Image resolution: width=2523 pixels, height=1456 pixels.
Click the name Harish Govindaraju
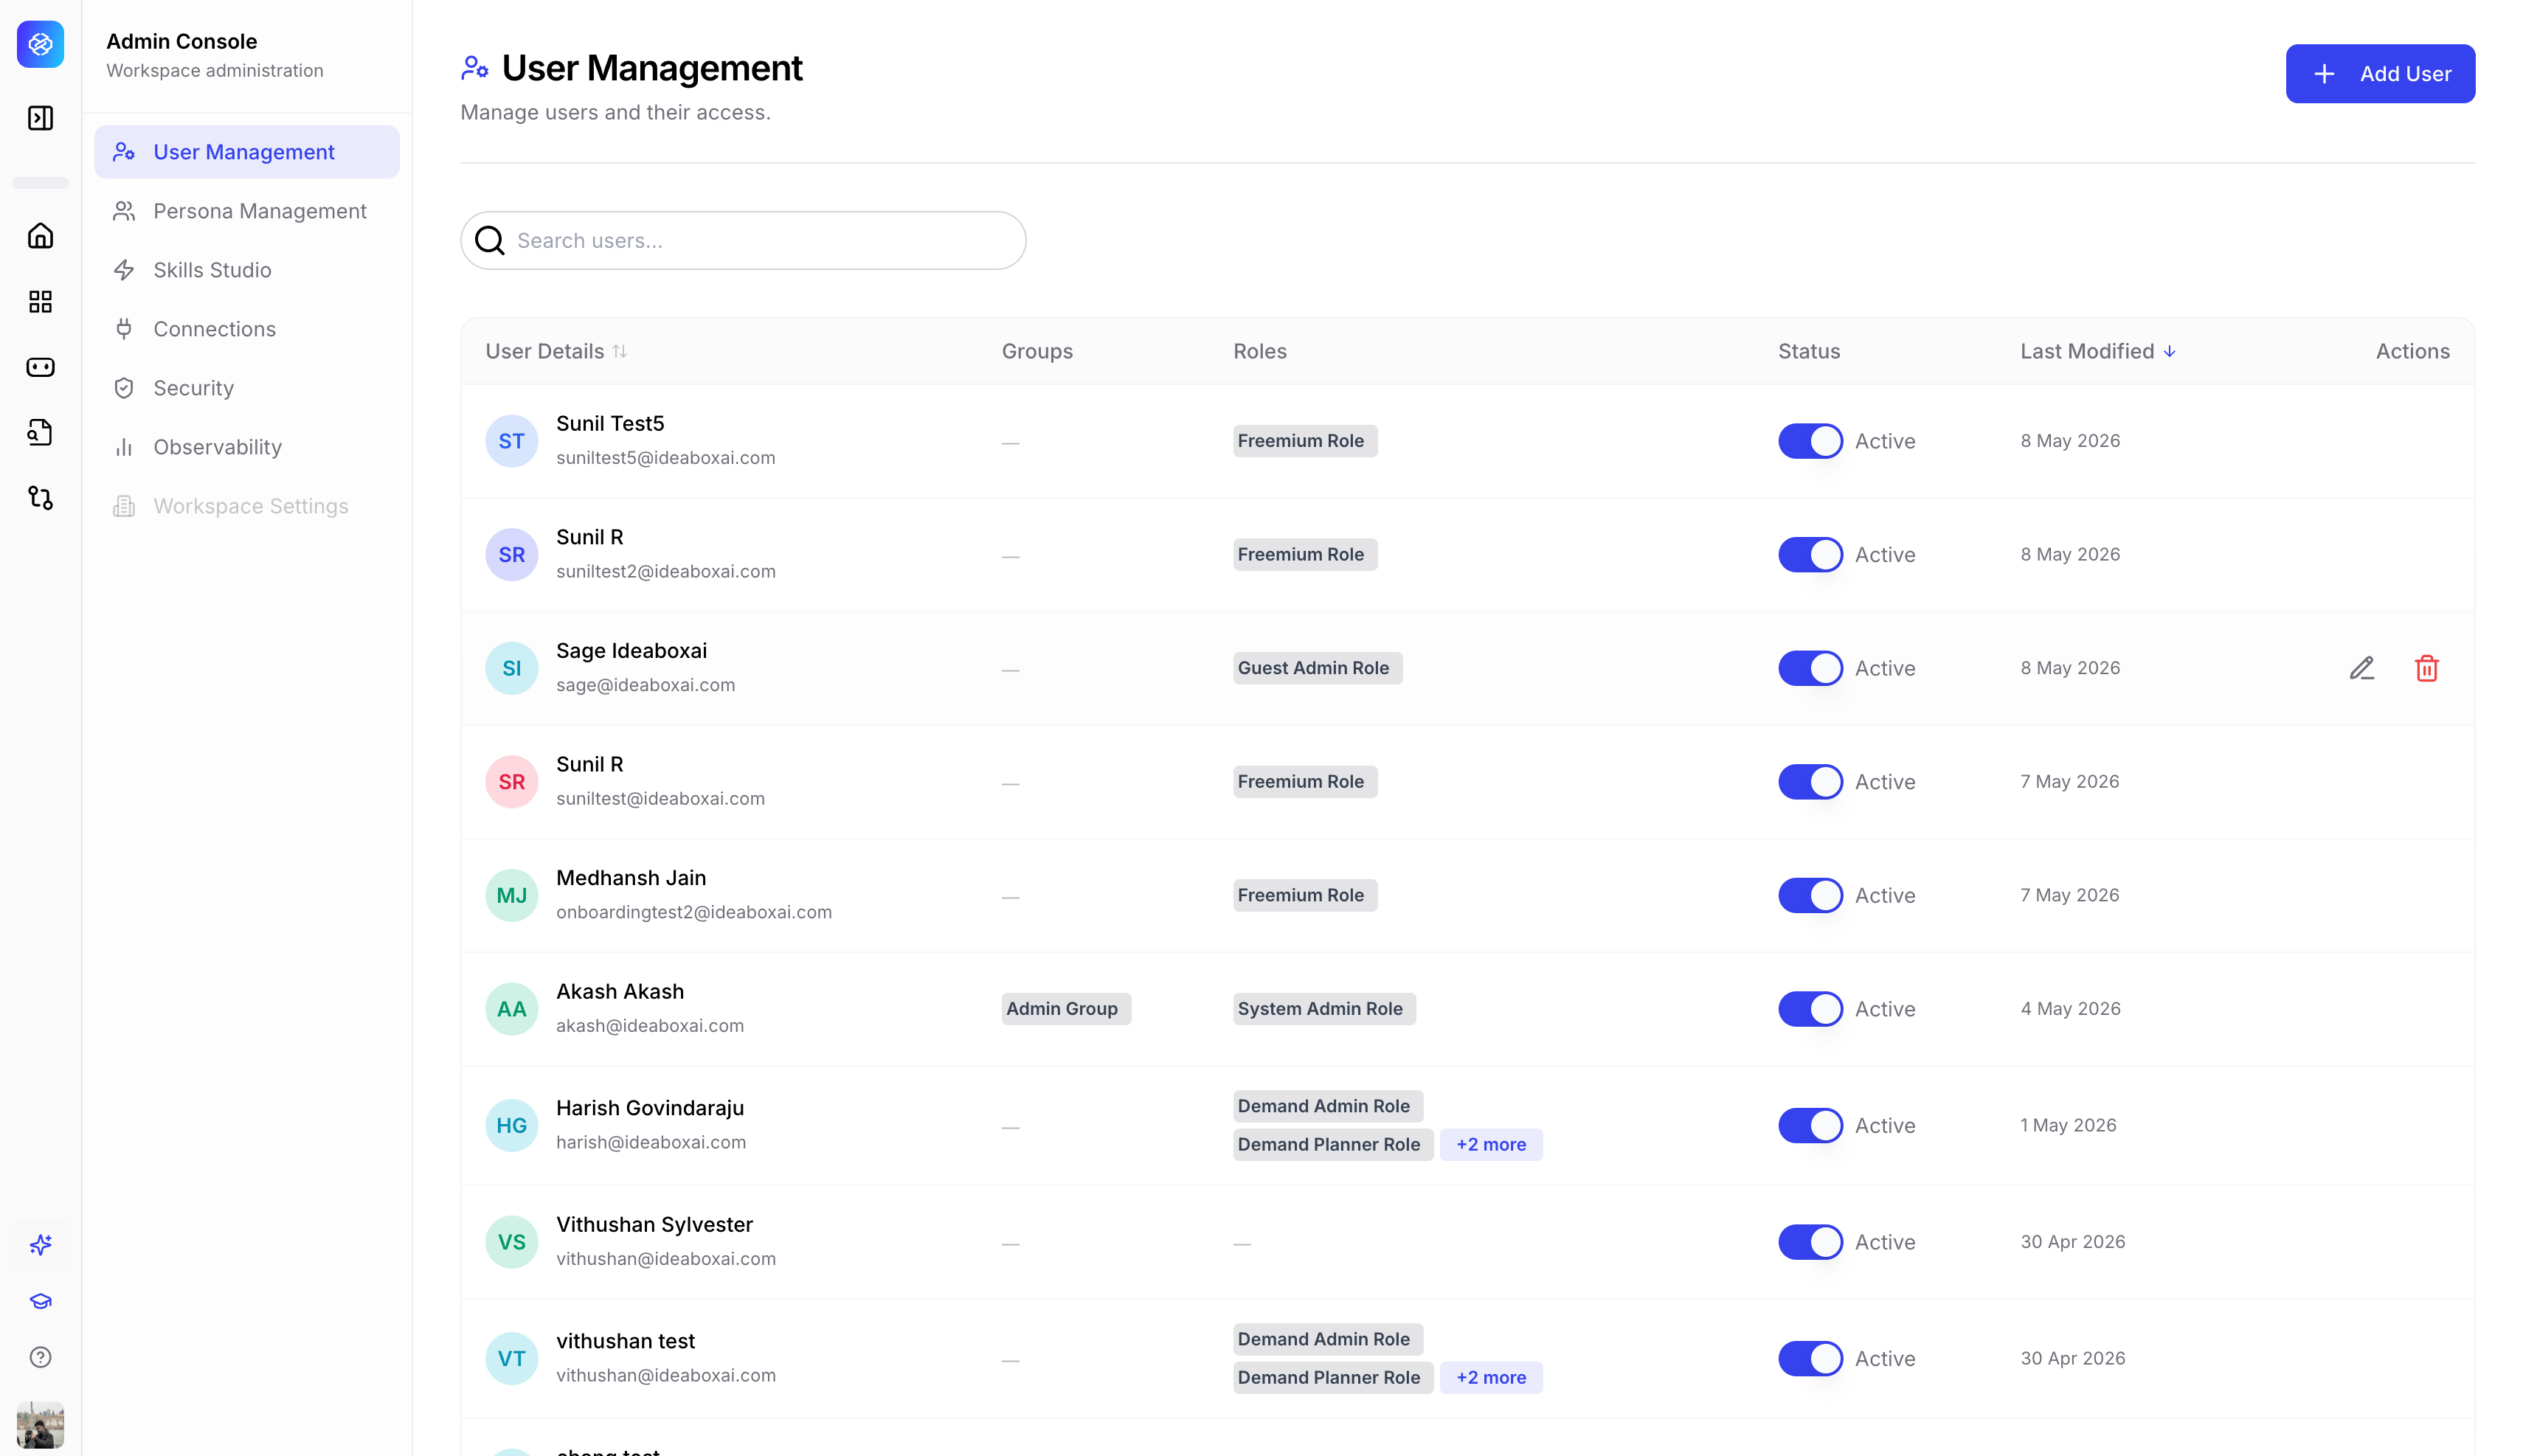pos(650,1108)
